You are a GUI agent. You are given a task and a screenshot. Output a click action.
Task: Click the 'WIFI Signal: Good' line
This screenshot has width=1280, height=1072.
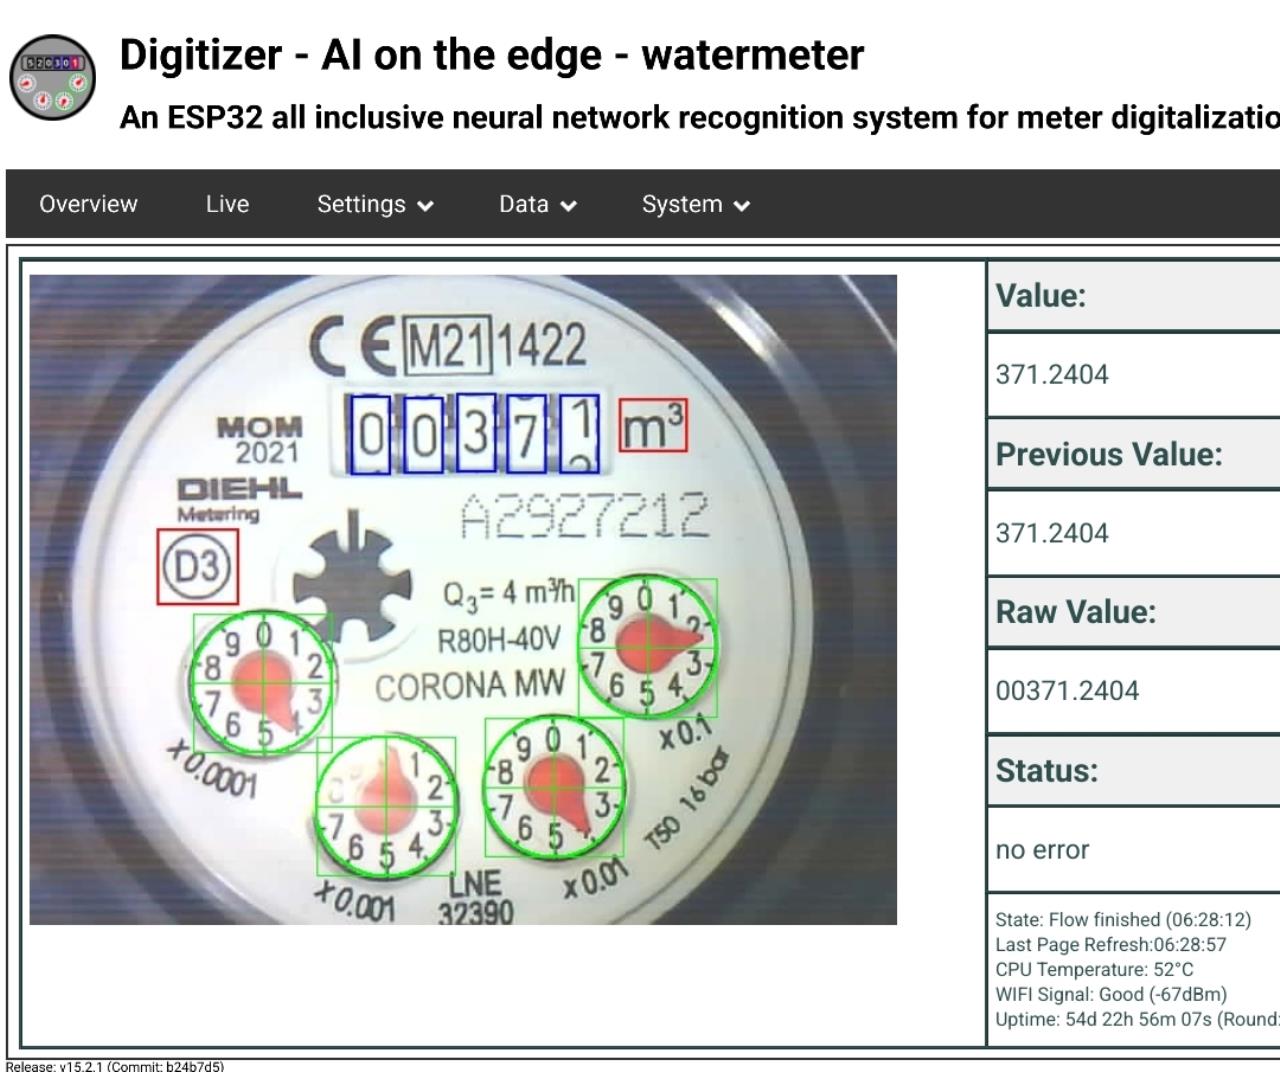(1111, 995)
